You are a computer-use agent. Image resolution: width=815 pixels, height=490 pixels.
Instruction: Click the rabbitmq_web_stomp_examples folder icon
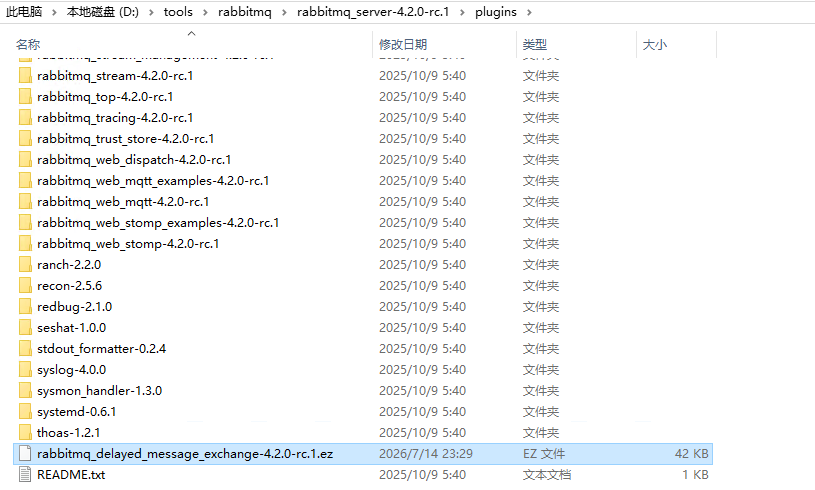25,222
